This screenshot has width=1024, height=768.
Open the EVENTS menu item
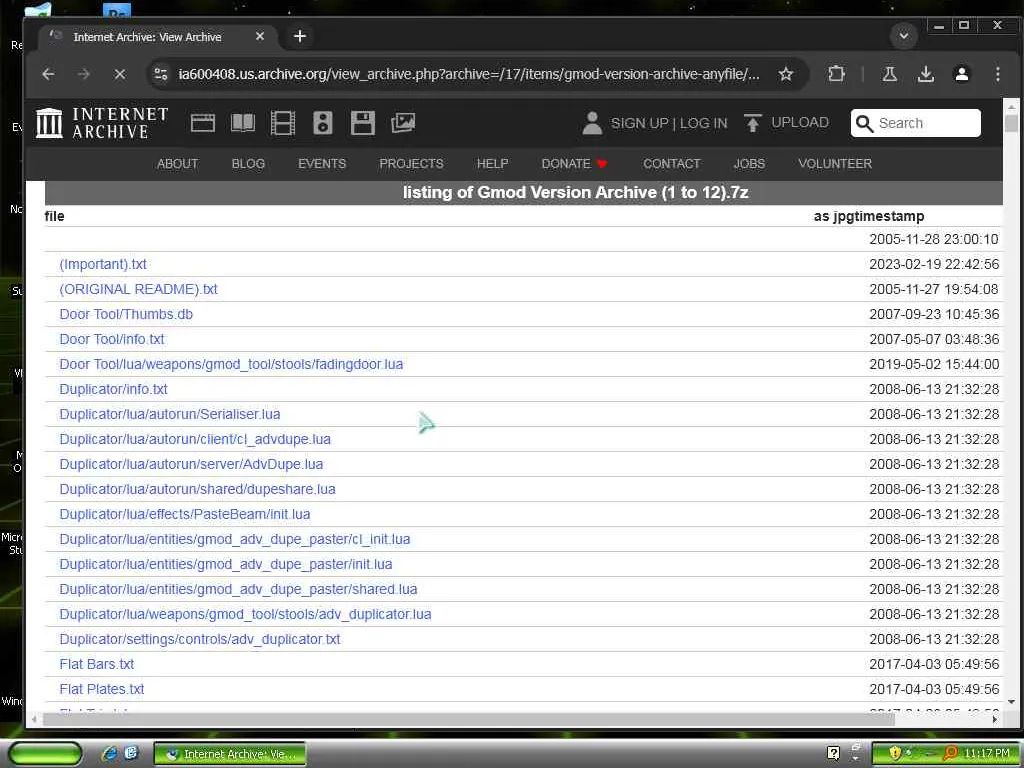[x=322, y=164]
